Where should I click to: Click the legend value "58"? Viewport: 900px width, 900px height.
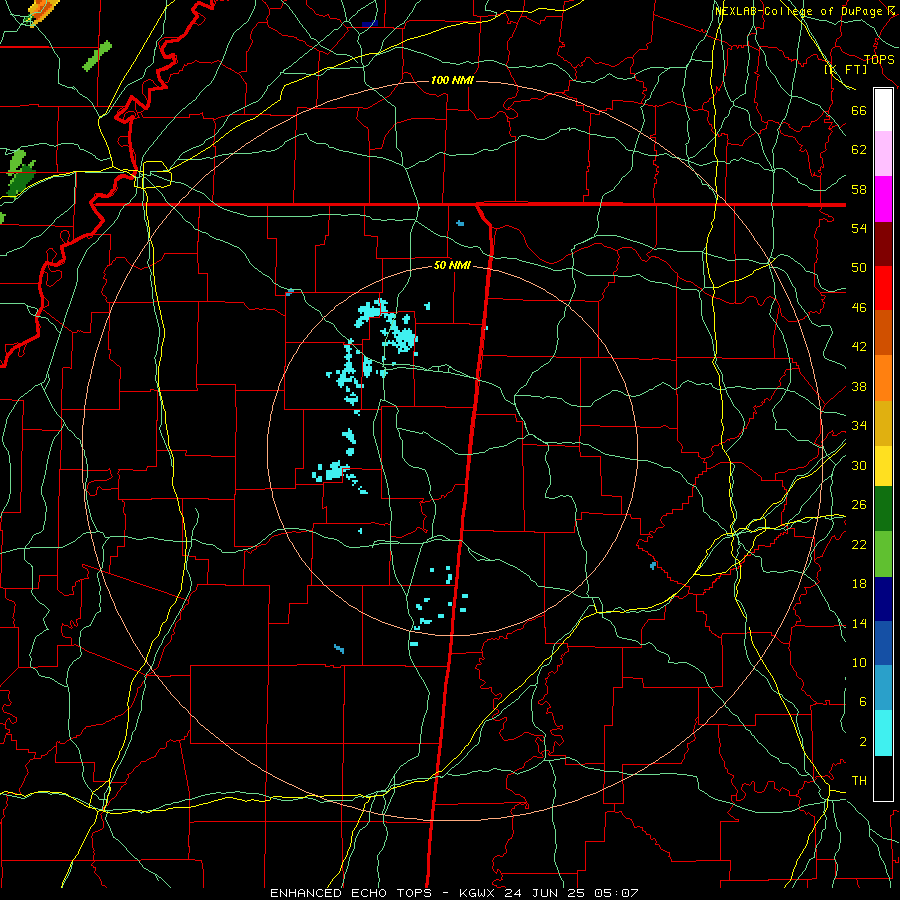tap(859, 189)
